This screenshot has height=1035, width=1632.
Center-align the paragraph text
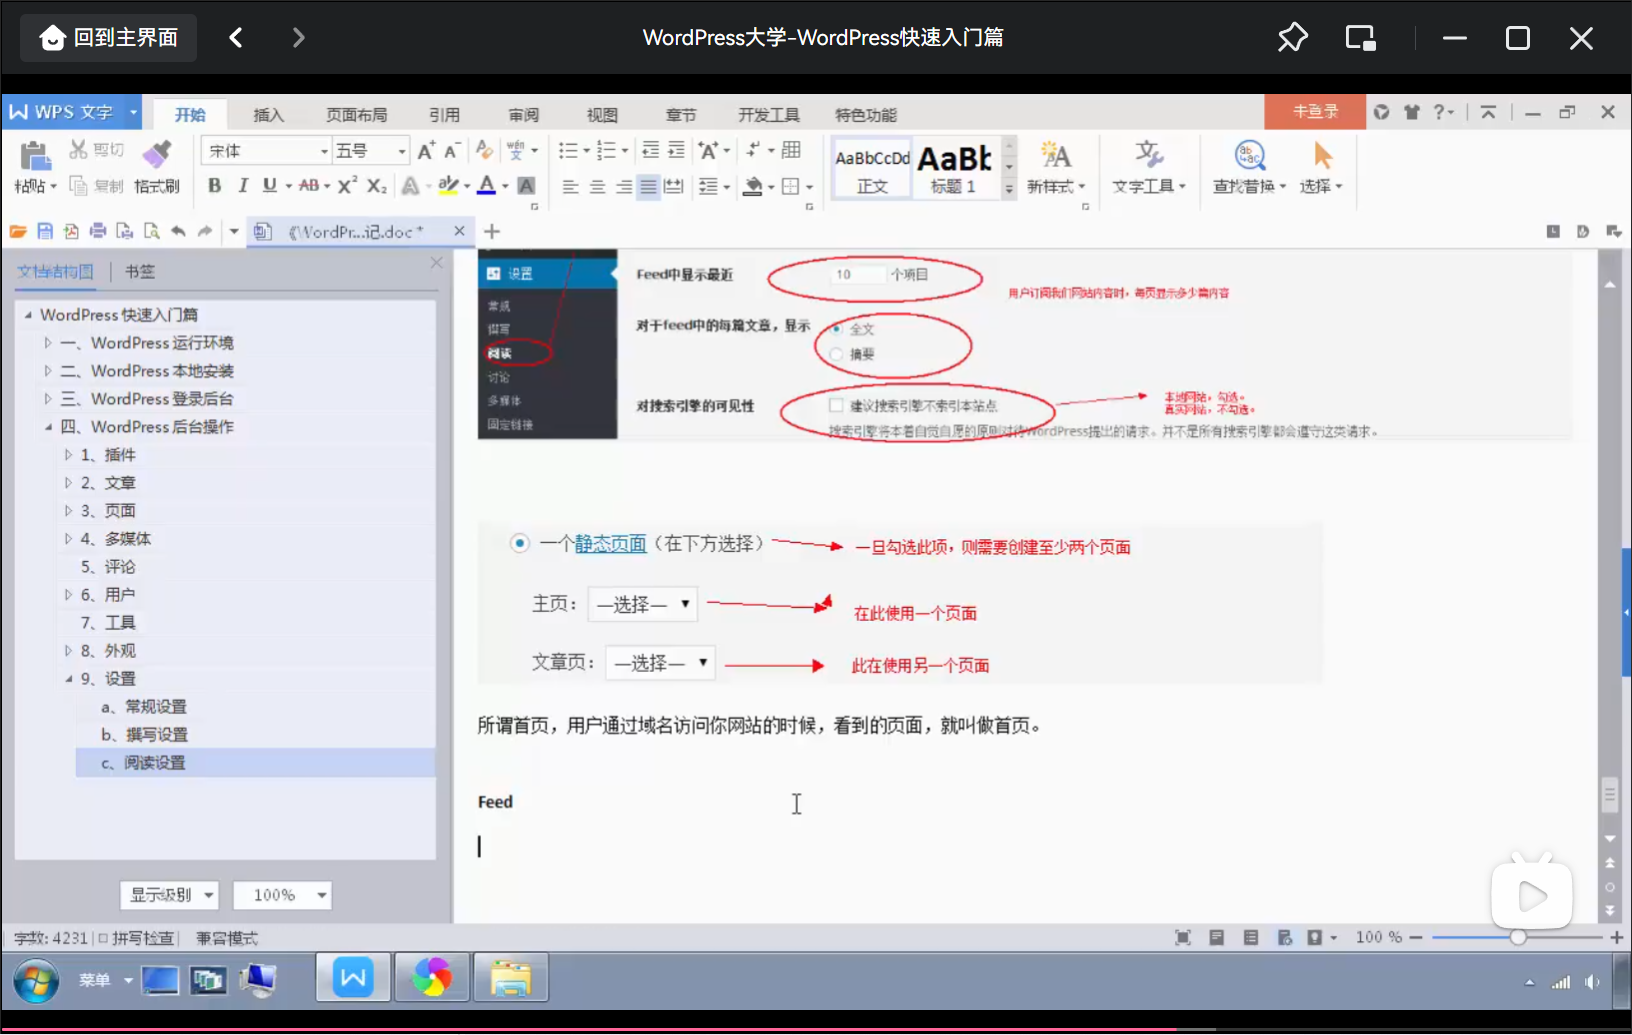point(597,186)
